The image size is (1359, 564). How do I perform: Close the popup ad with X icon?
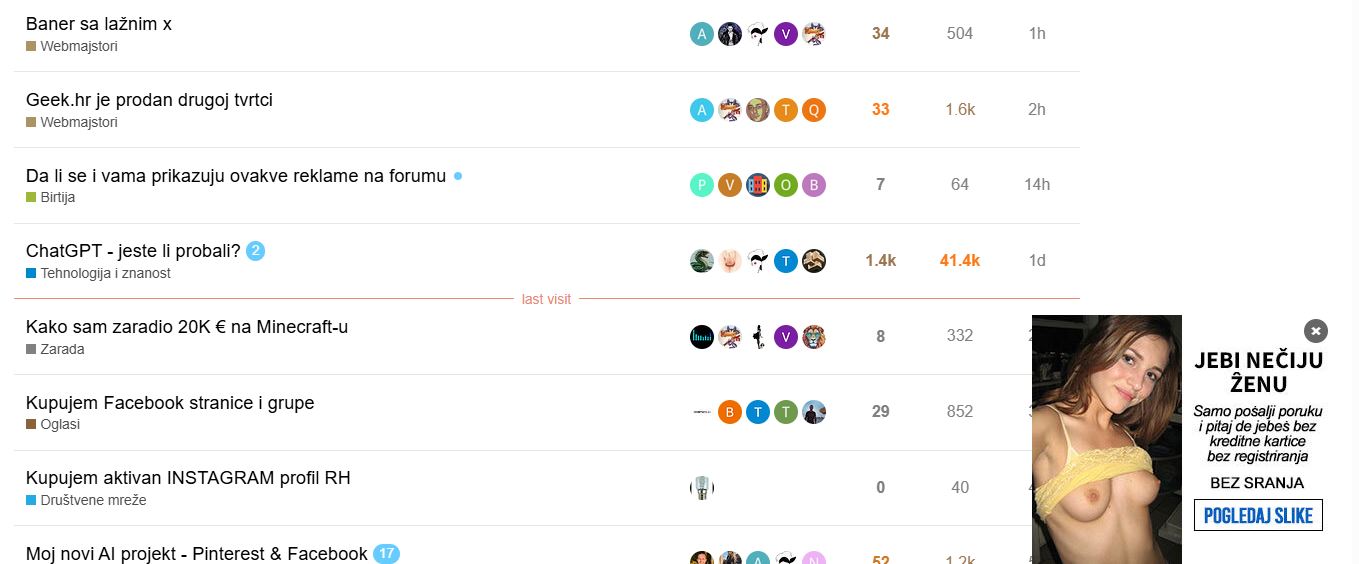[1316, 331]
